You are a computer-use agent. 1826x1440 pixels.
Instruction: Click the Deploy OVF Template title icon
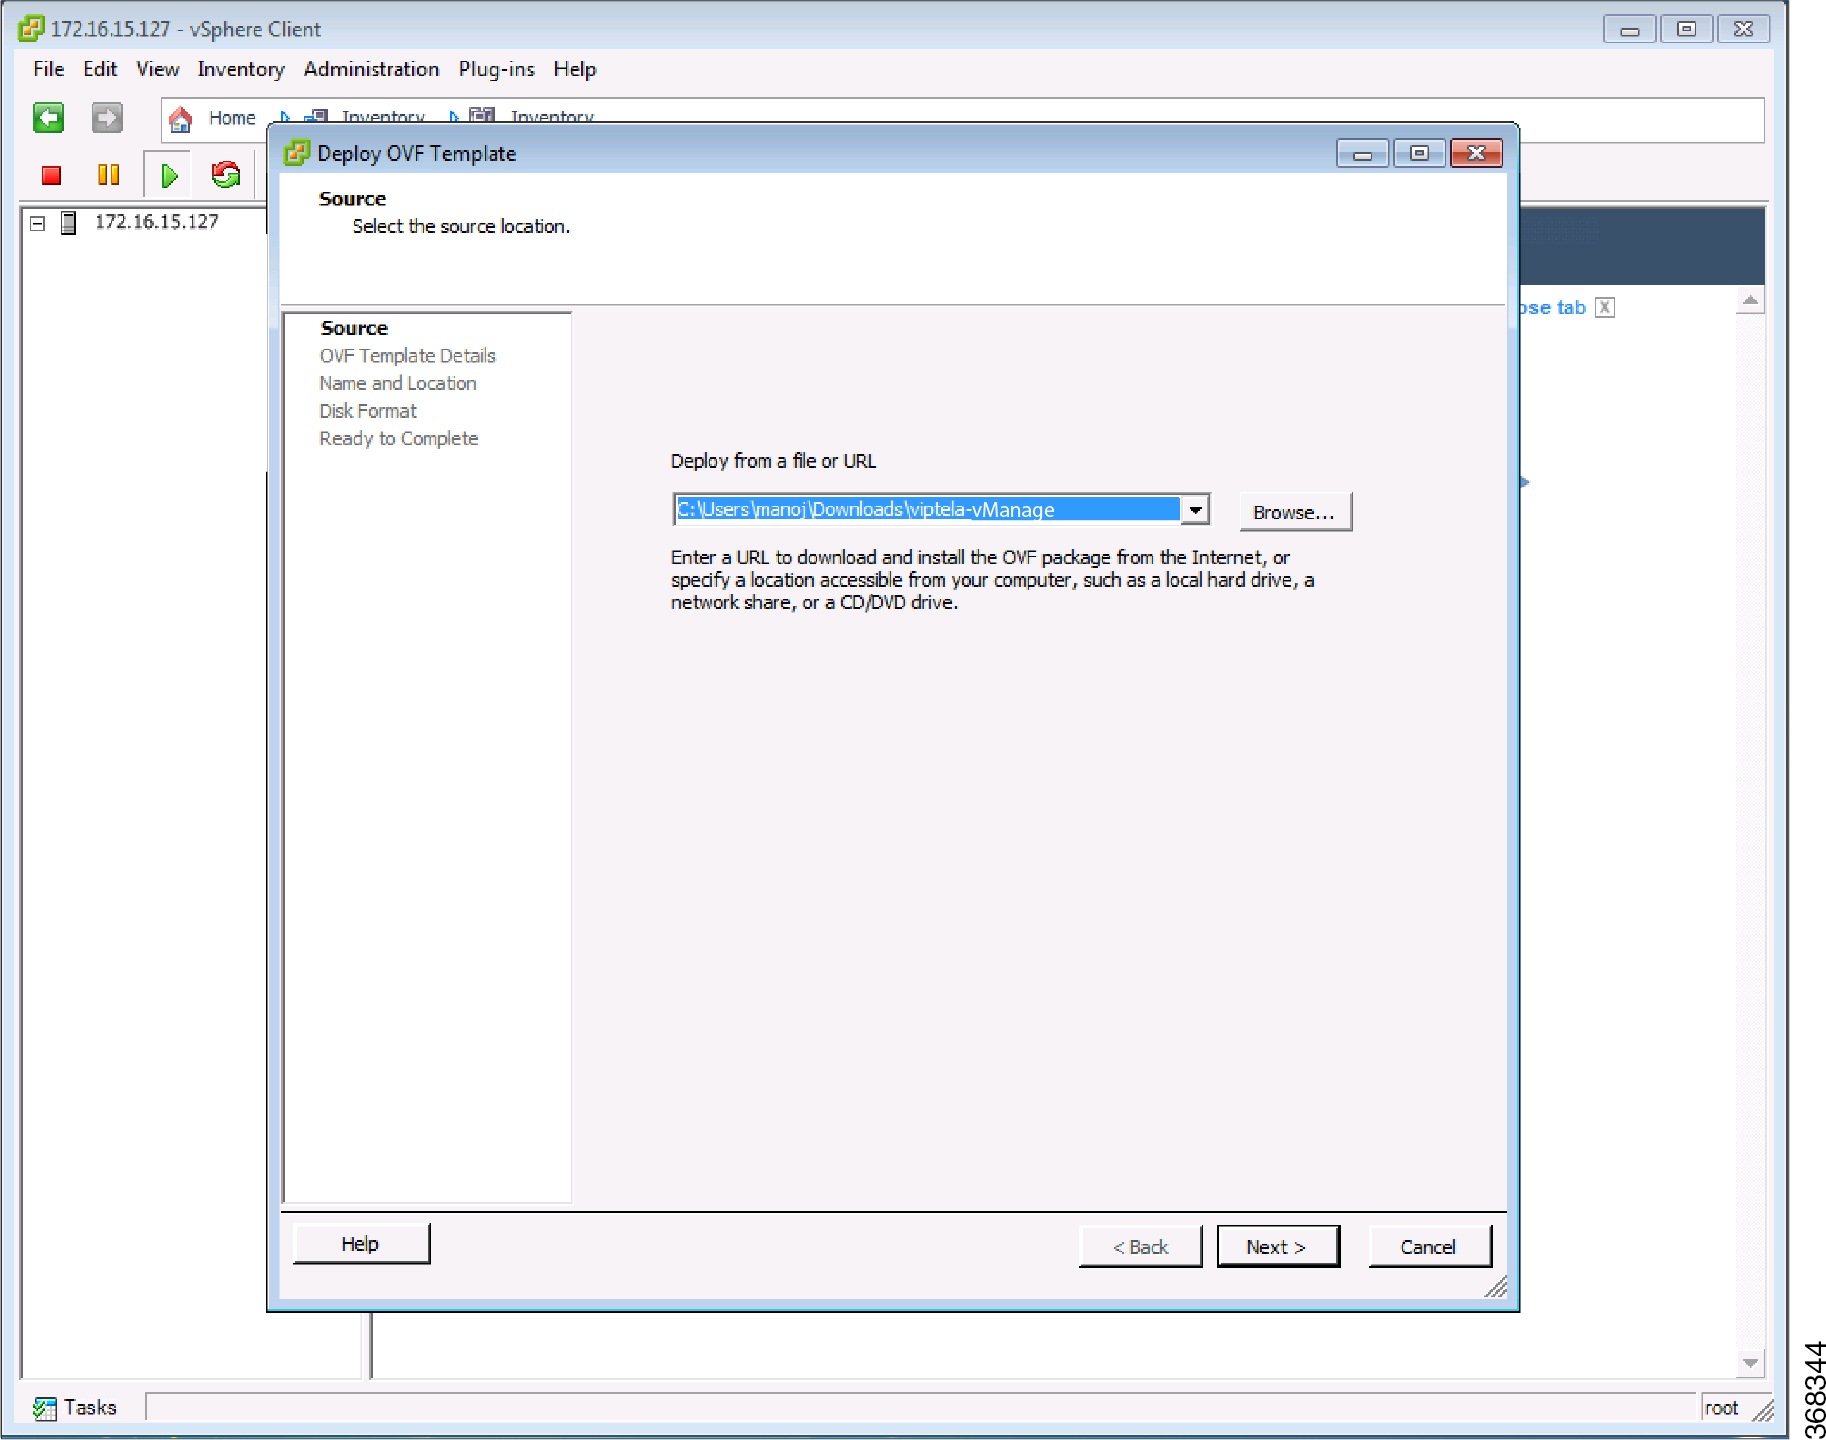[297, 153]
